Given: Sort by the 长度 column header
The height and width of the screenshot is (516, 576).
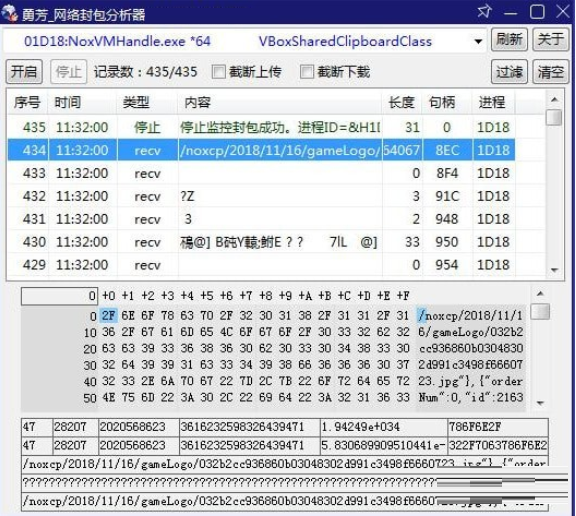Looking at the screenshot, I should point(402,102).
